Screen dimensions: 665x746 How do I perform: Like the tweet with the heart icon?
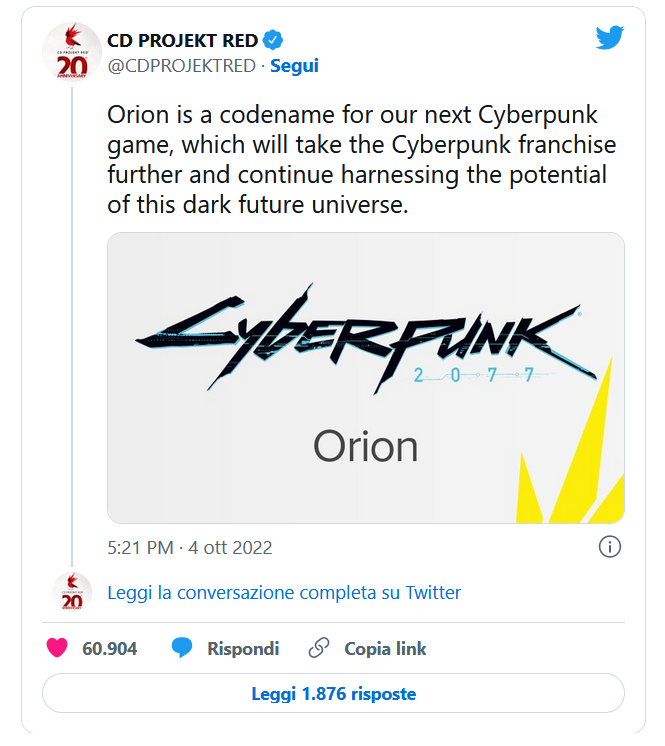point(57,648)
